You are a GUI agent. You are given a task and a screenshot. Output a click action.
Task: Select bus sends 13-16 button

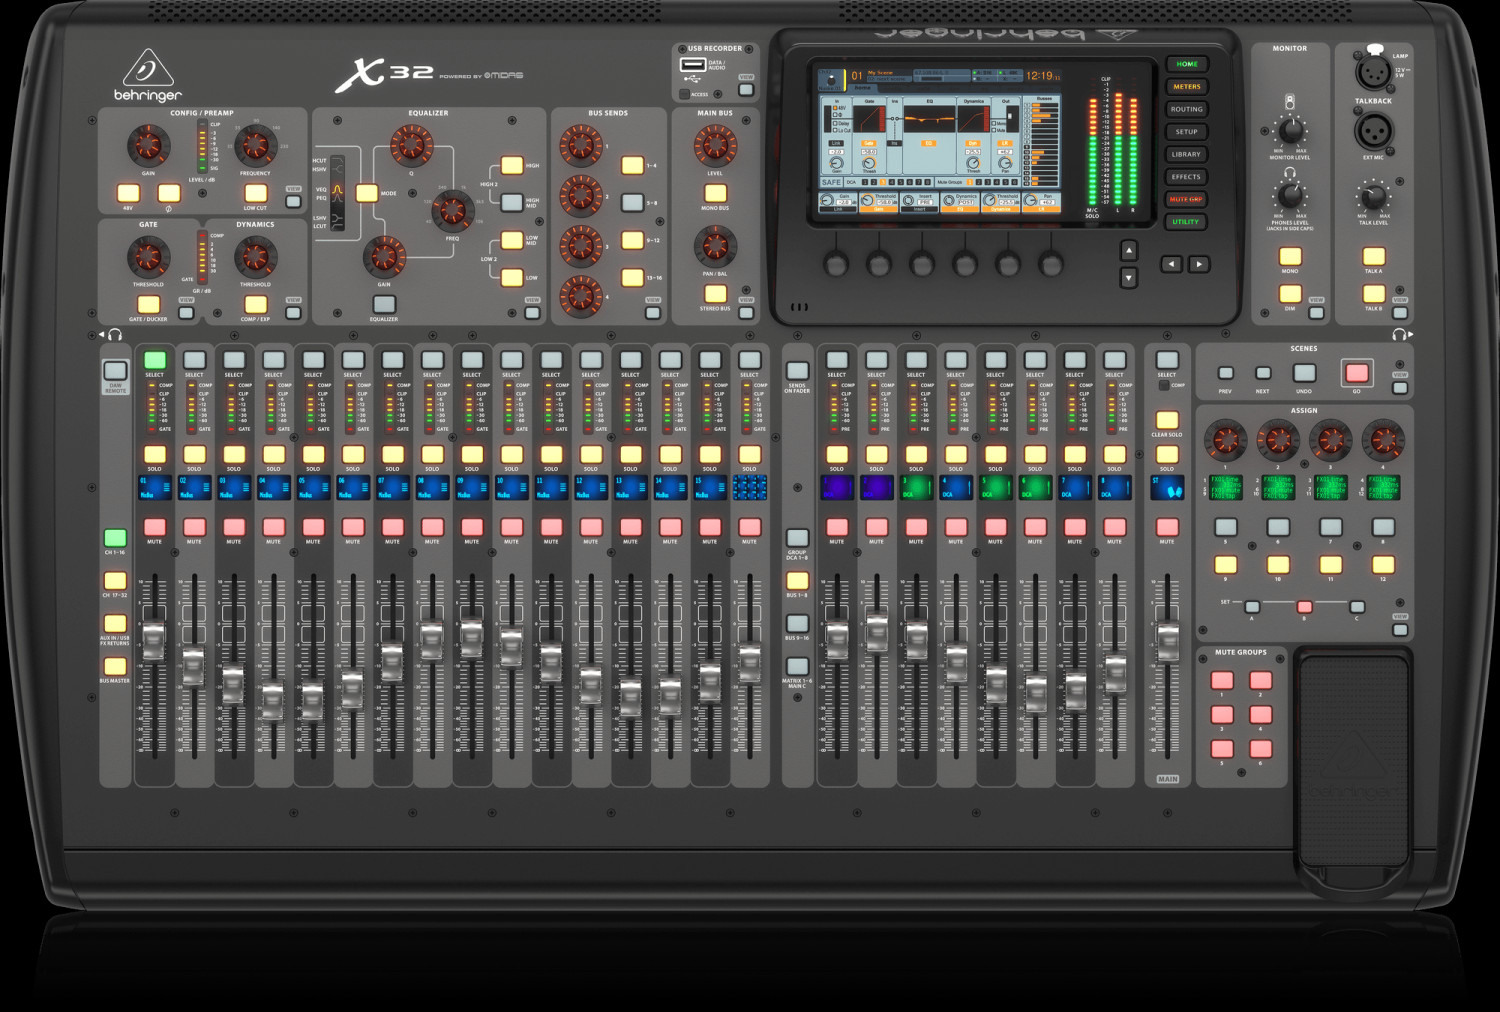point(632,277)
